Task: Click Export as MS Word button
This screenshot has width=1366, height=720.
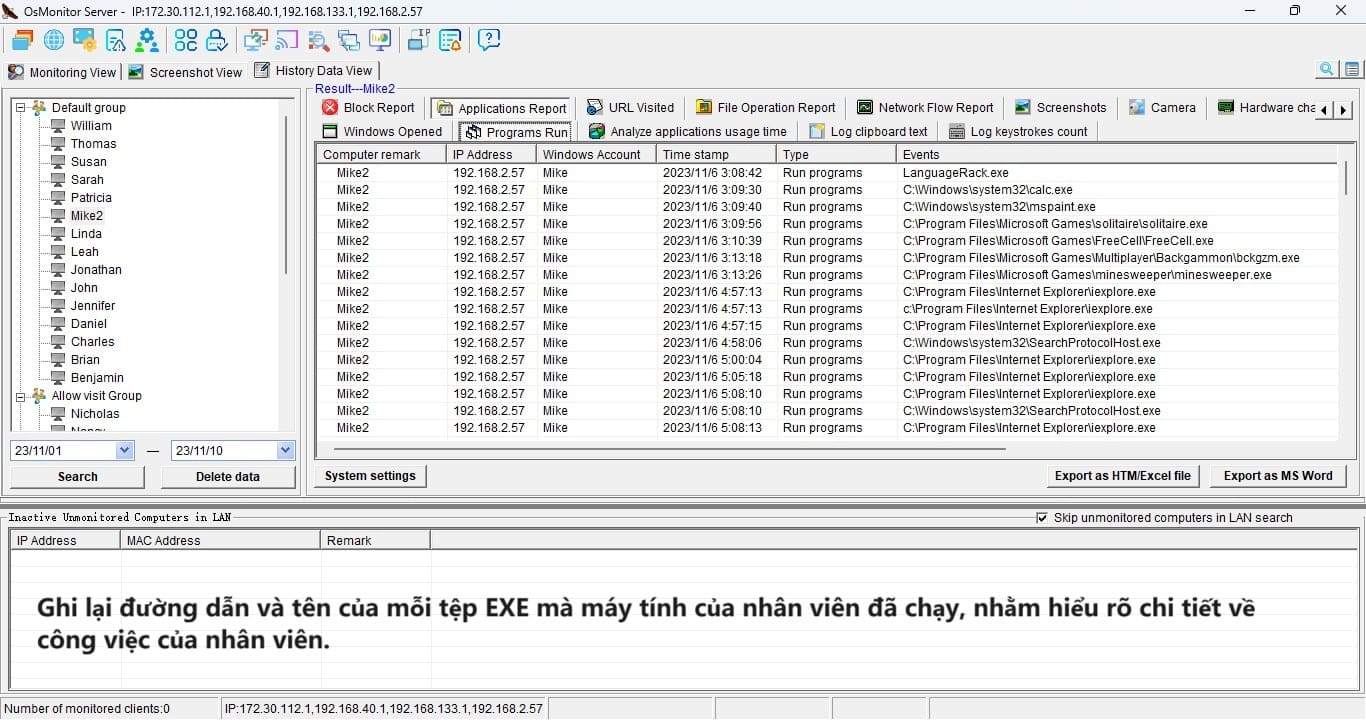Action: click(x=1278, y=476)
